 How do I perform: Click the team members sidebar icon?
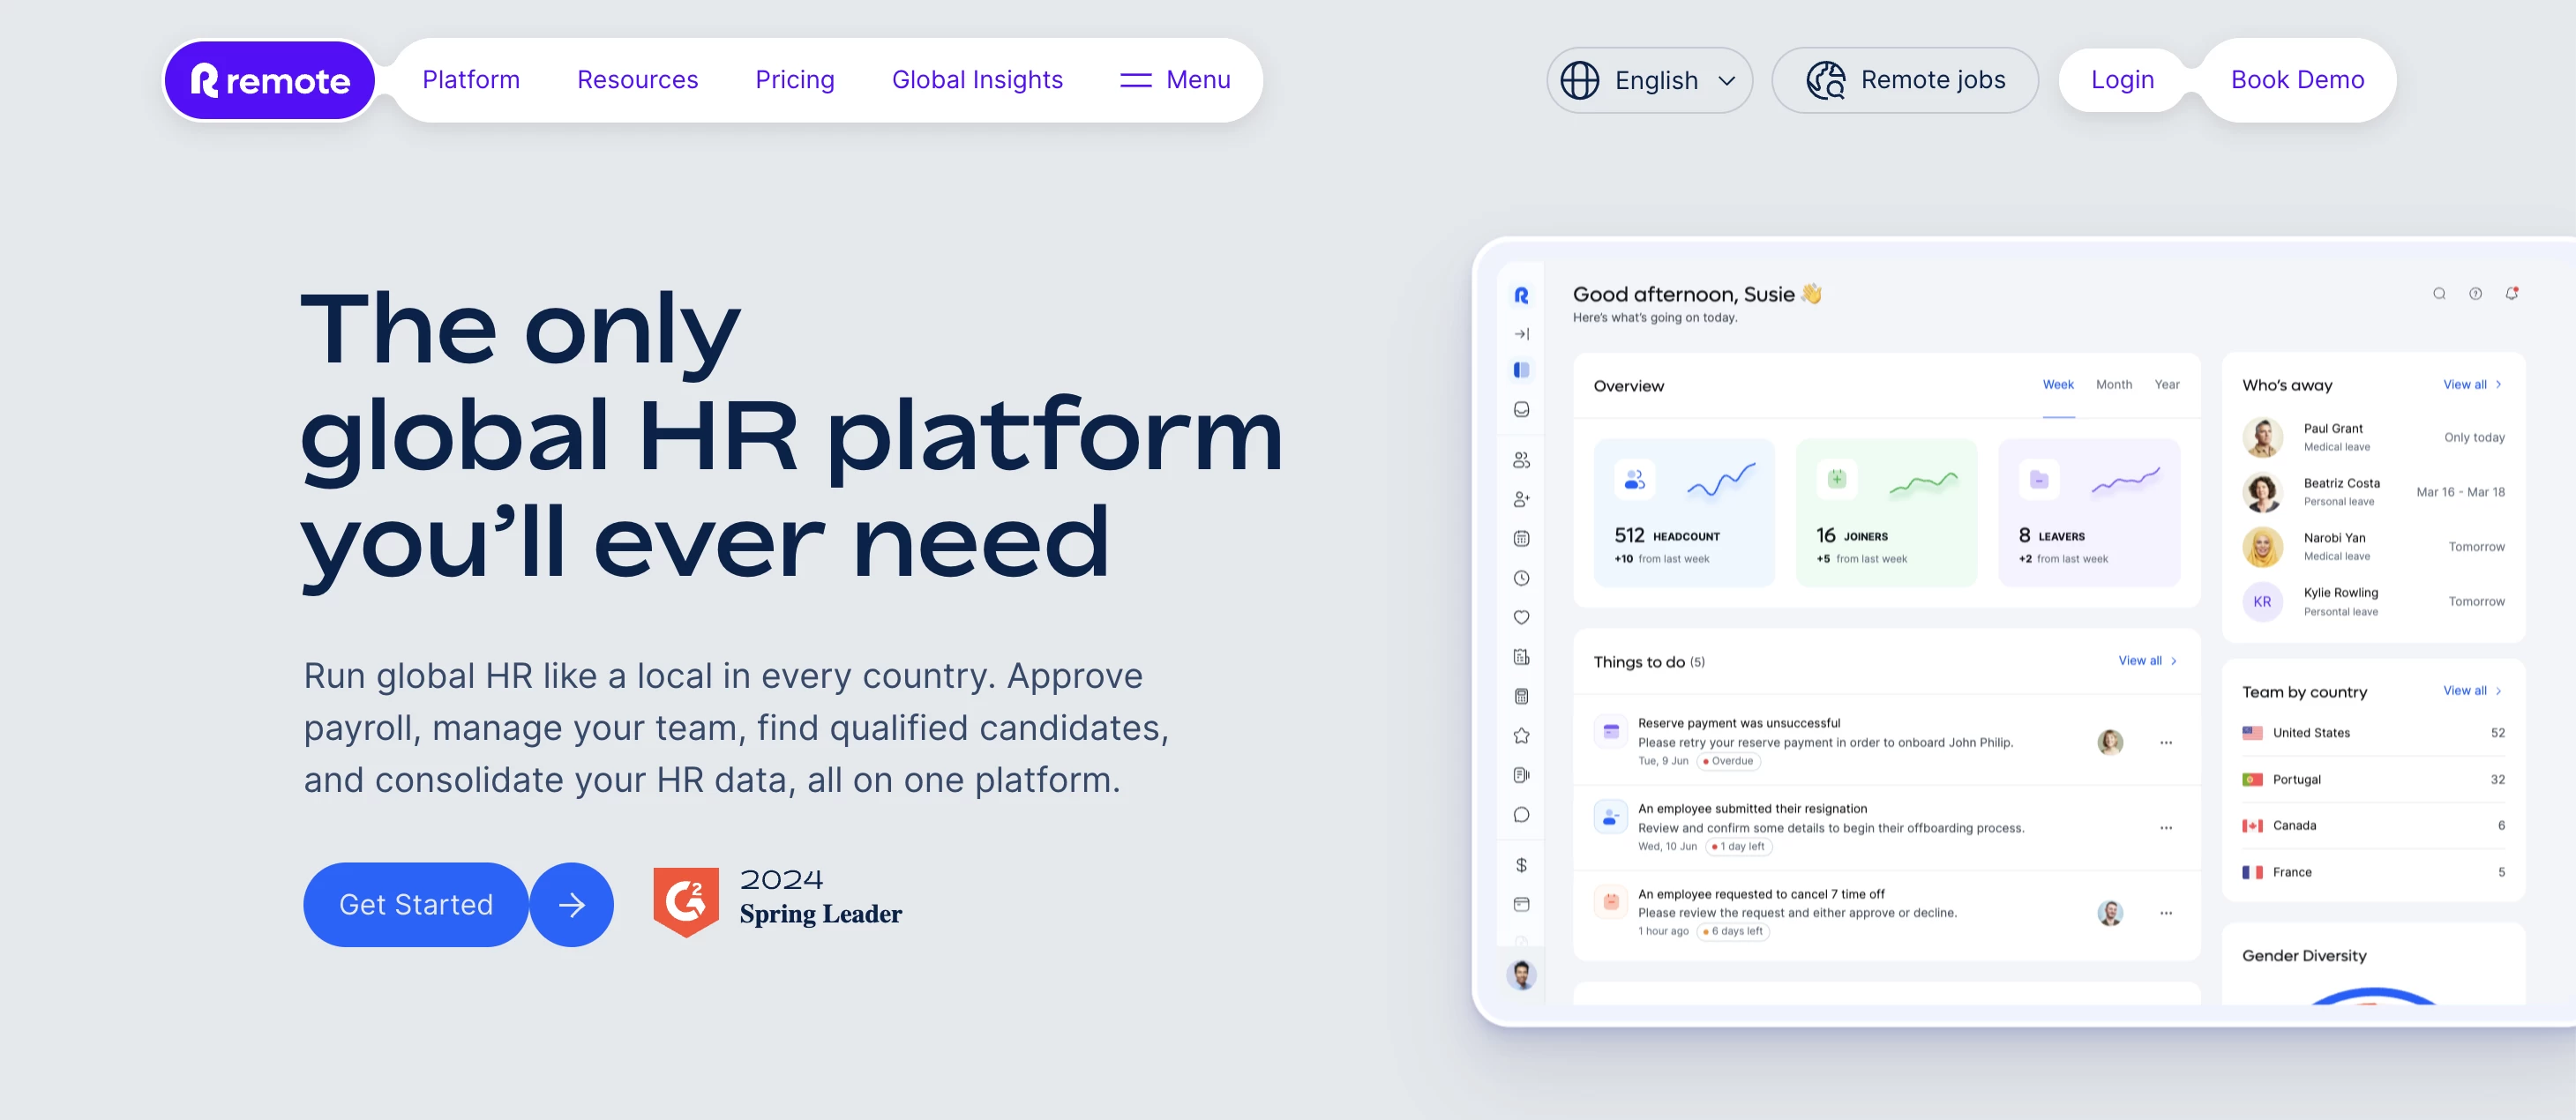tap(1523, 461)
